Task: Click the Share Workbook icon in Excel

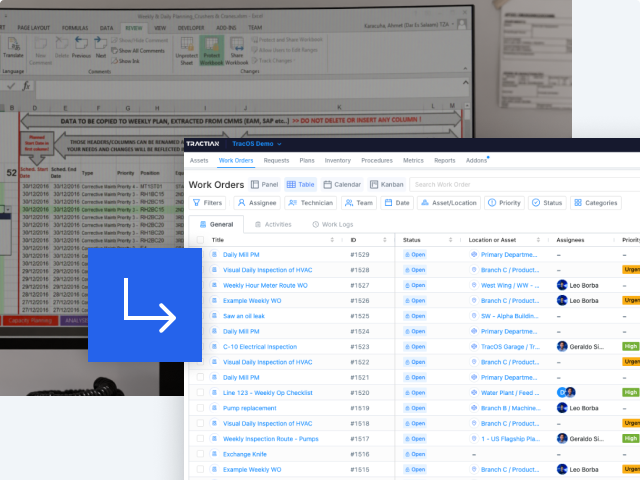Action: [x=237, y=51]
